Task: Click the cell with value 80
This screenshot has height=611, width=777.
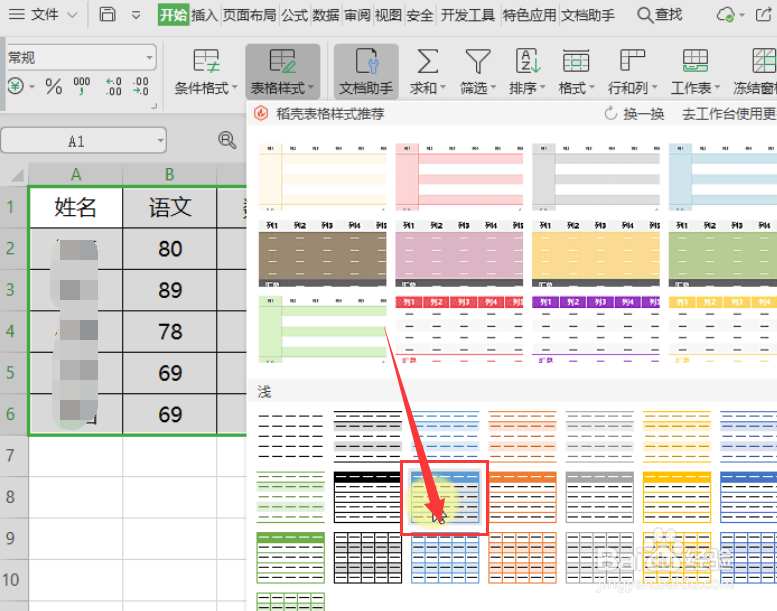Action: coord(169,249)
